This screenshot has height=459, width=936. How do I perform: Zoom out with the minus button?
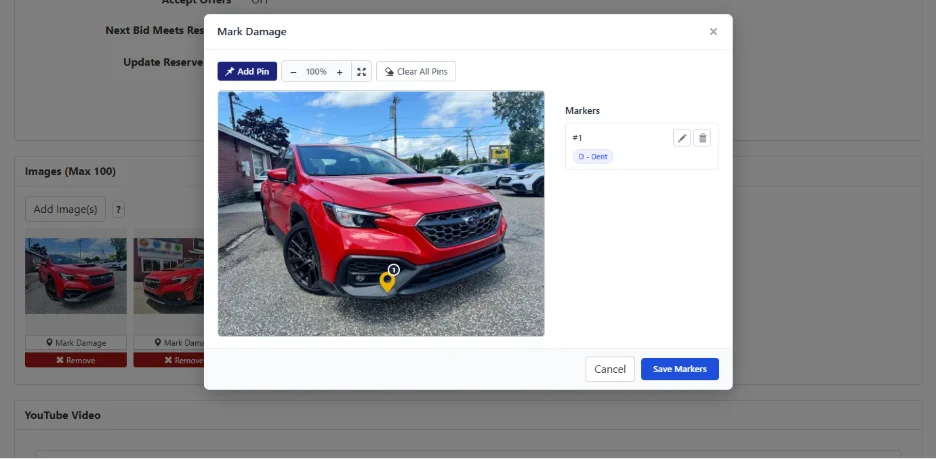coord(293,72)
